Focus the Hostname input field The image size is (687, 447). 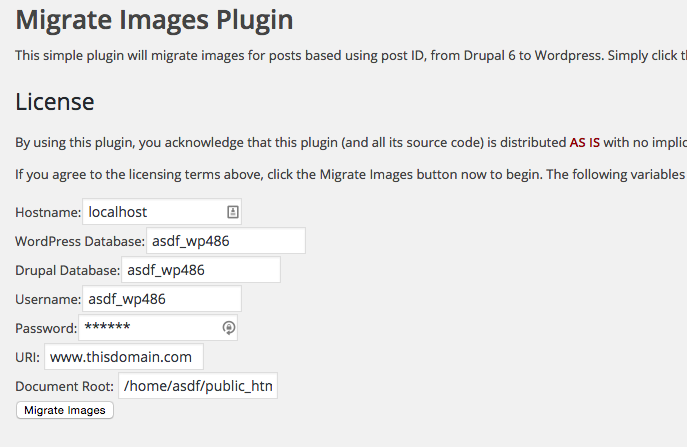162,212
